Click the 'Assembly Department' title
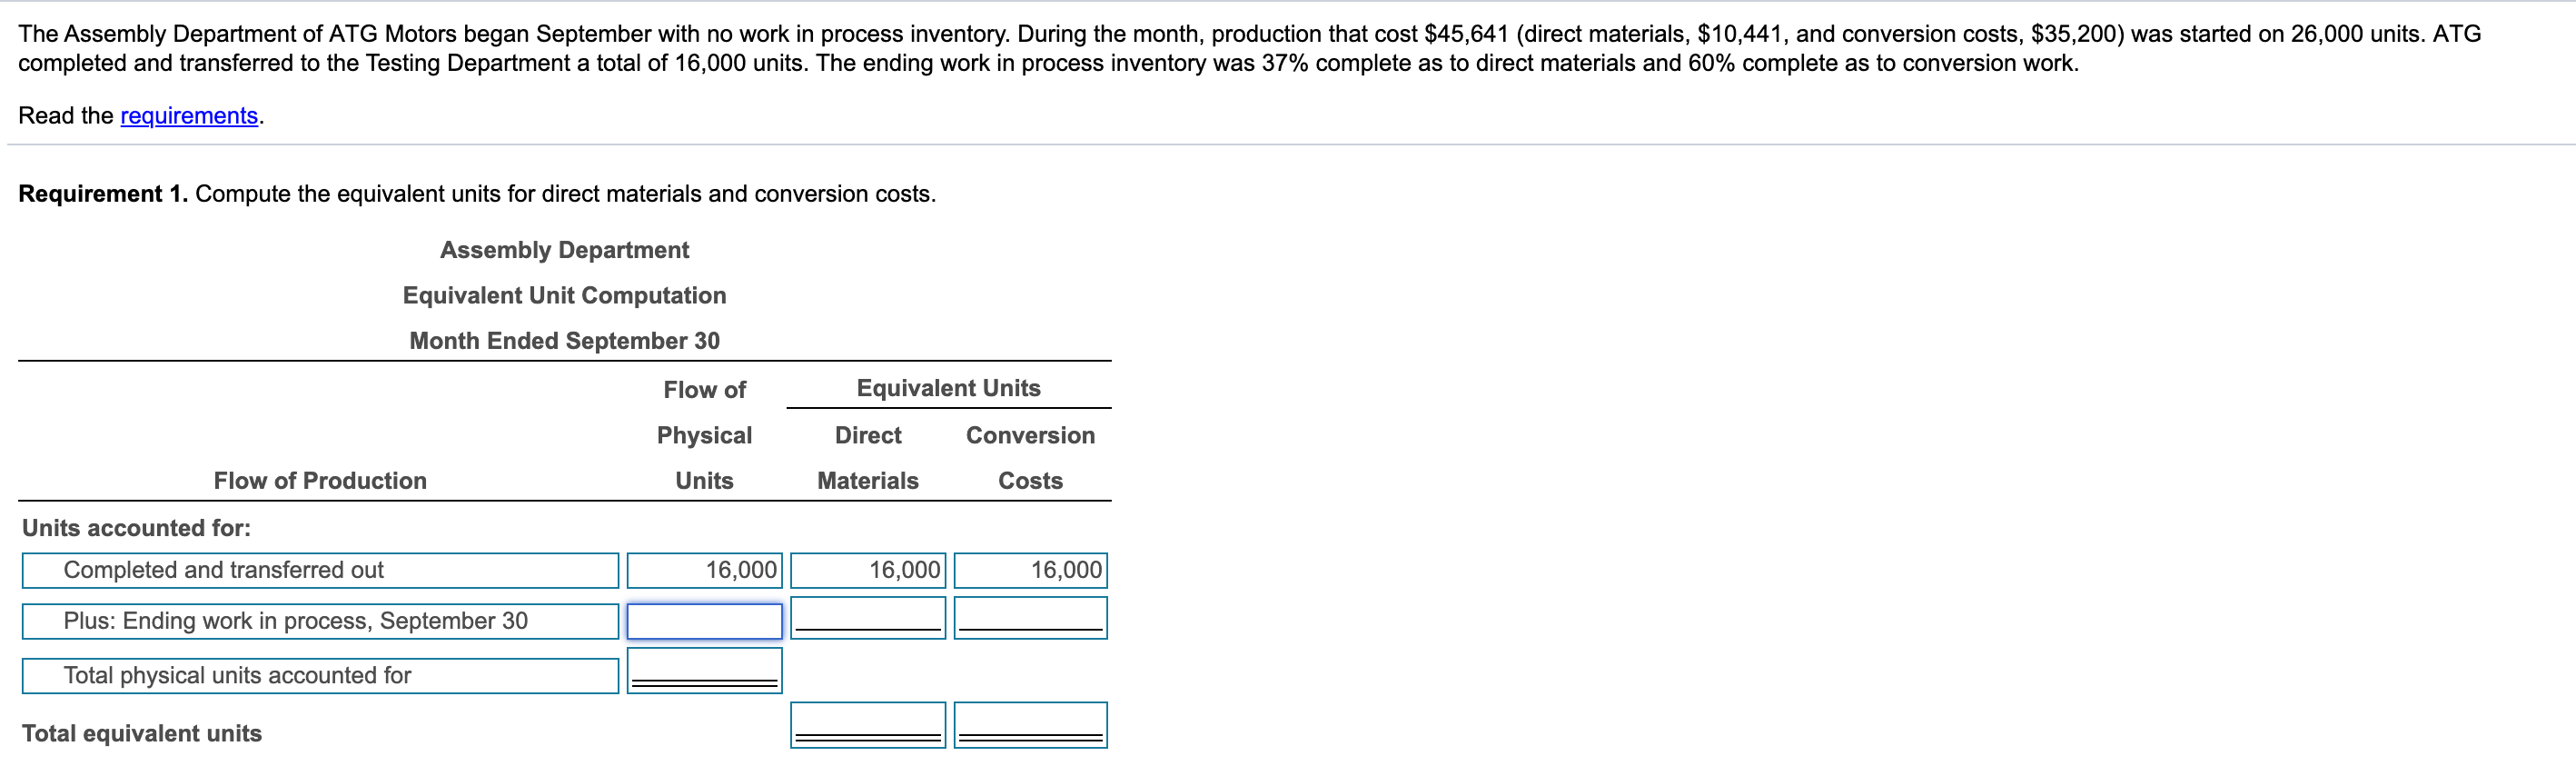Viewport: 2576px width, 776px height. pos(564,250)
